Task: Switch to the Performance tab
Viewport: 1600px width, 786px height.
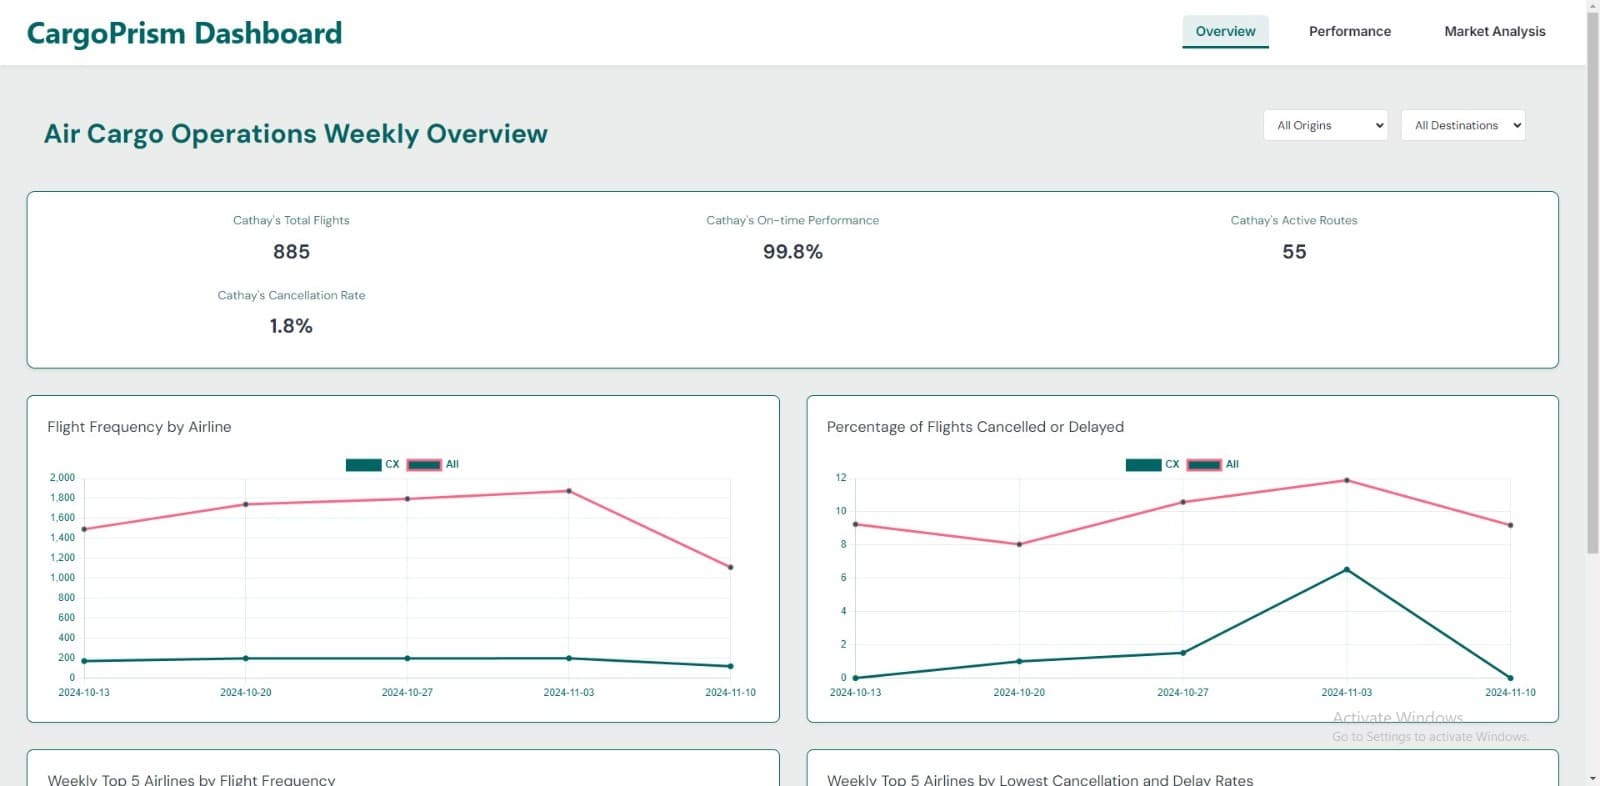Action: [x=1349, y=31]
